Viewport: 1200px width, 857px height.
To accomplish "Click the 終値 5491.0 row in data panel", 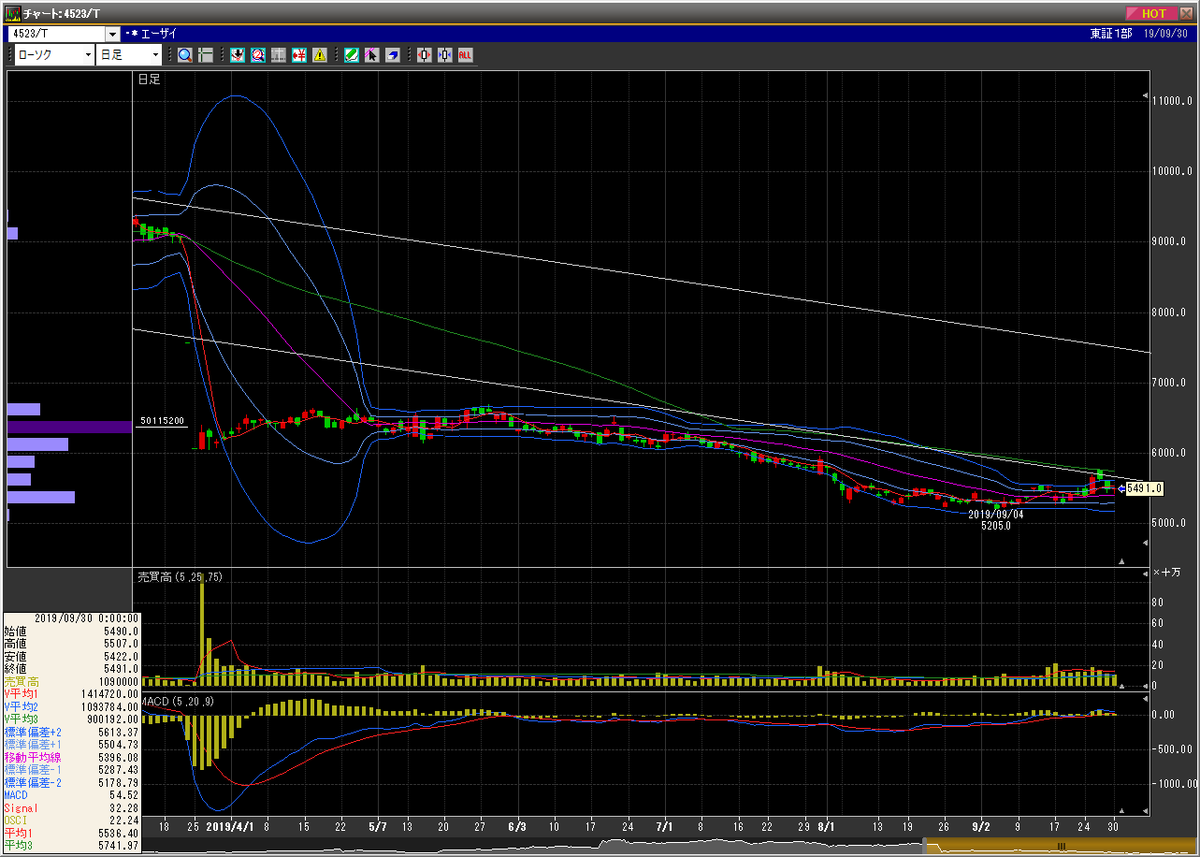I will pyautogui.click(x=71, y=668).
